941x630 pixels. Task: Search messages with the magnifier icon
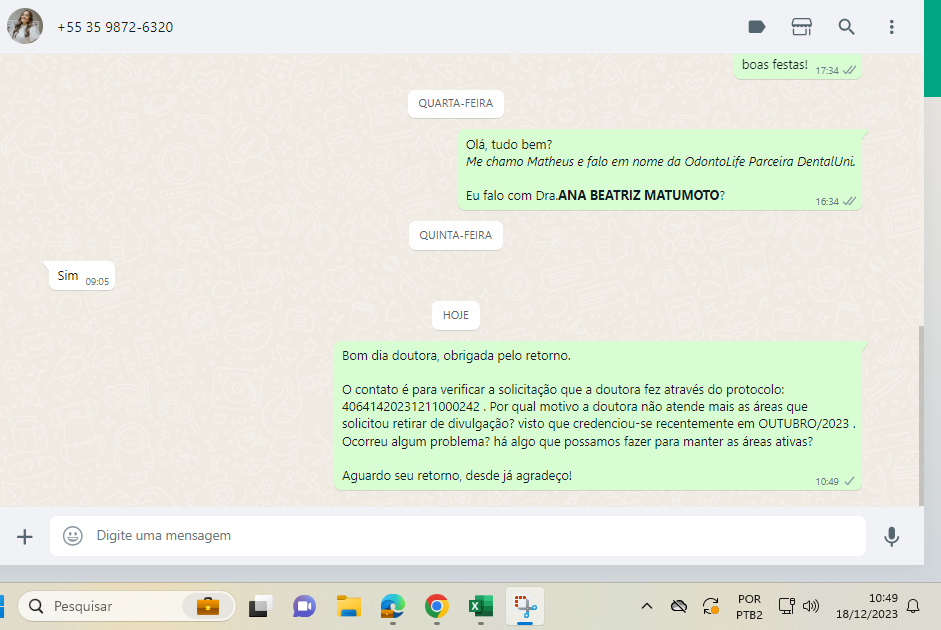[x=846, y=27]
